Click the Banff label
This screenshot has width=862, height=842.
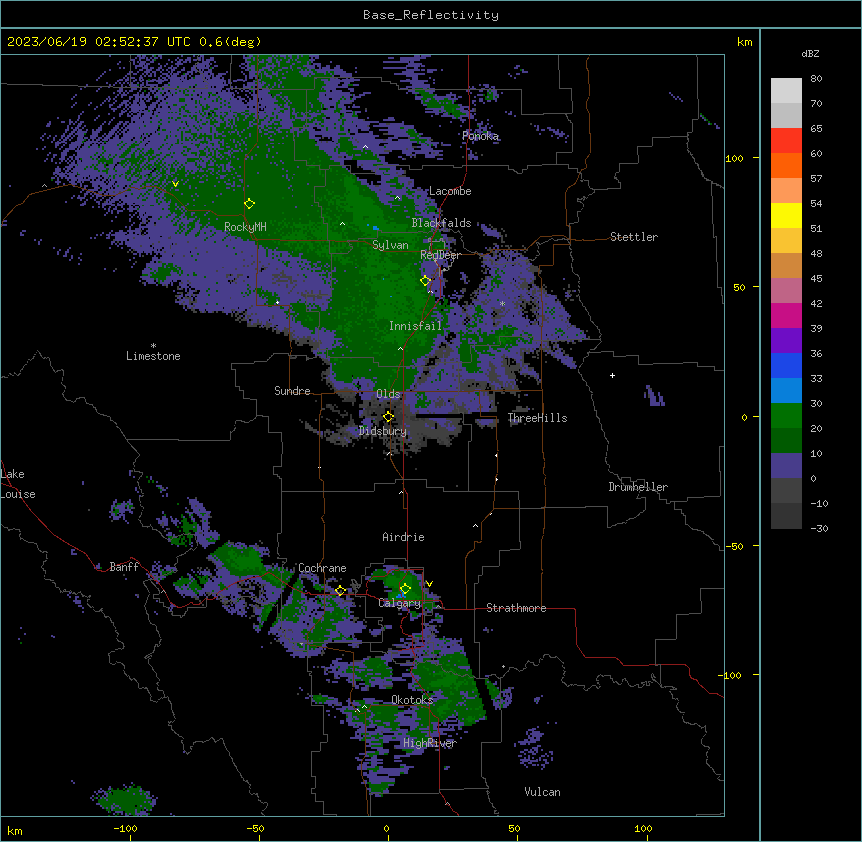[x=124, y=567]
